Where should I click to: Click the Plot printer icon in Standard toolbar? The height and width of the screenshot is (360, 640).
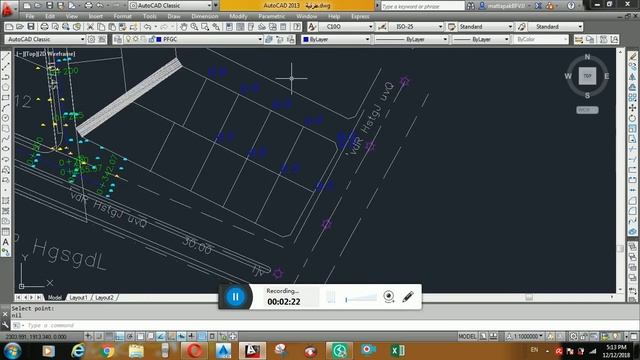pyautogui.click(x=44, y=27)
